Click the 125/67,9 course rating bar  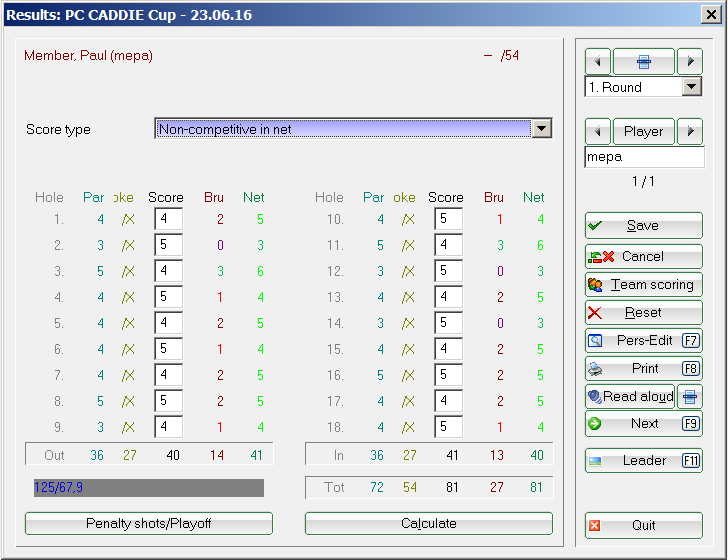click(149, 488)
